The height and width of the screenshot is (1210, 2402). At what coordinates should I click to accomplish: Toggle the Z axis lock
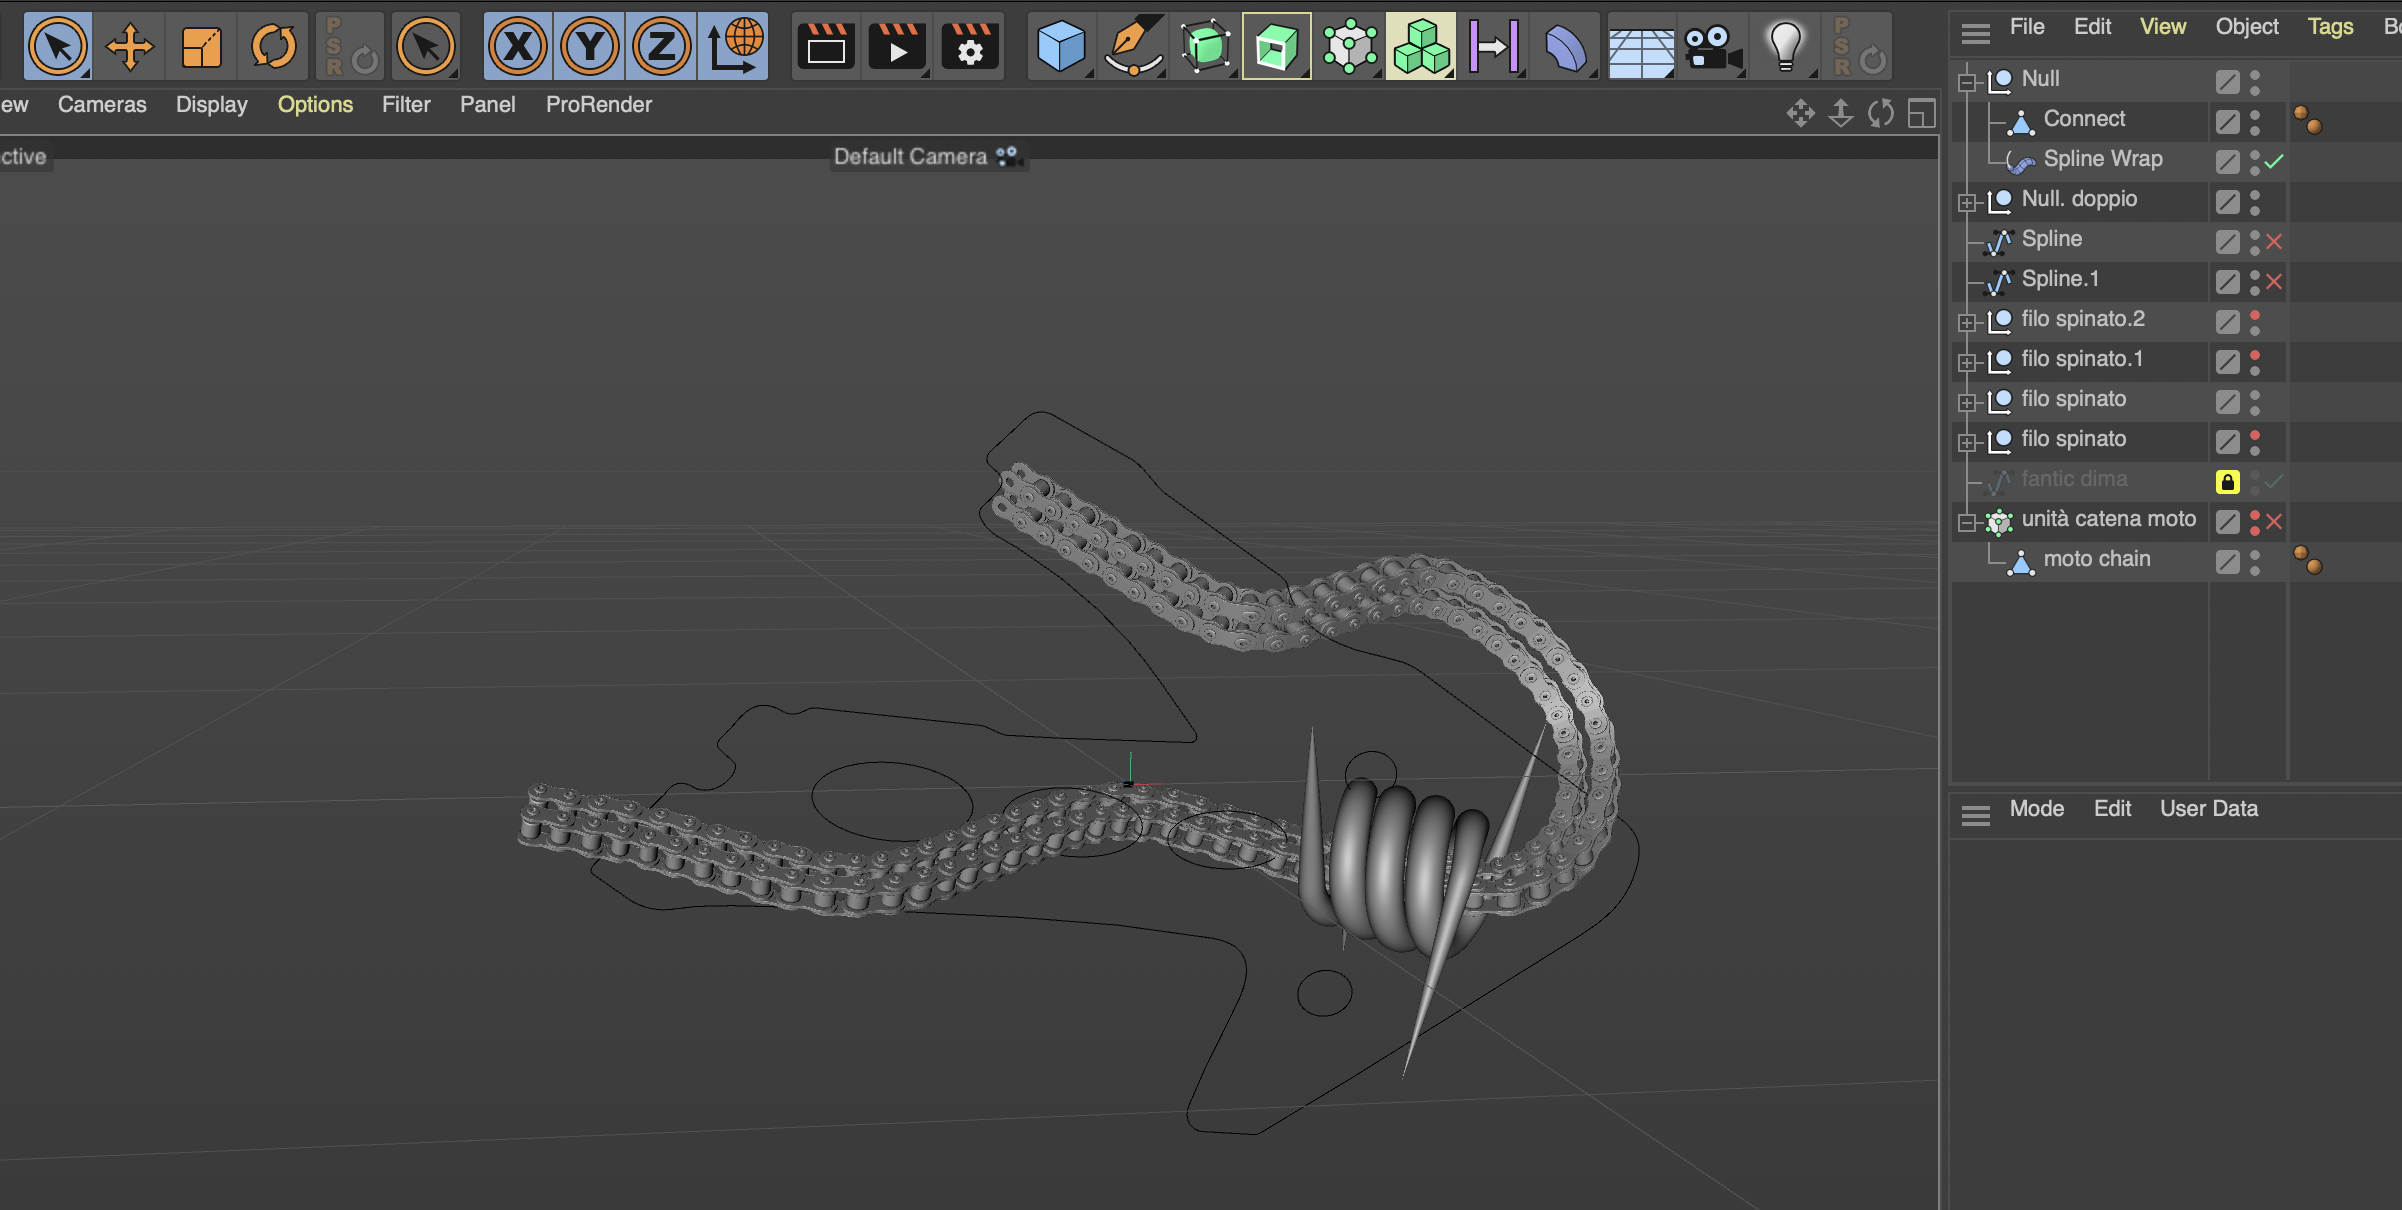coord(661,46)
